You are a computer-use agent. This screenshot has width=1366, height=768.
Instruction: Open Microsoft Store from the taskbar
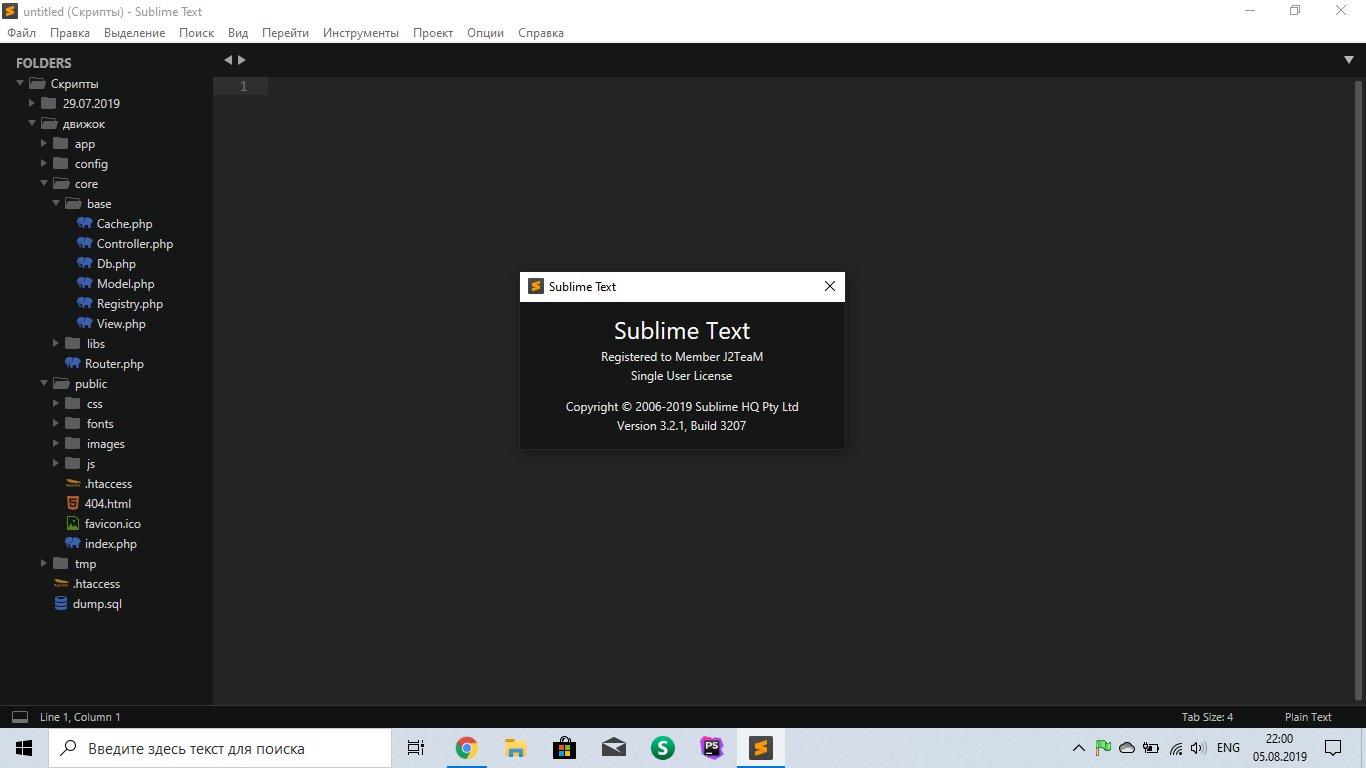click(564, 748)
